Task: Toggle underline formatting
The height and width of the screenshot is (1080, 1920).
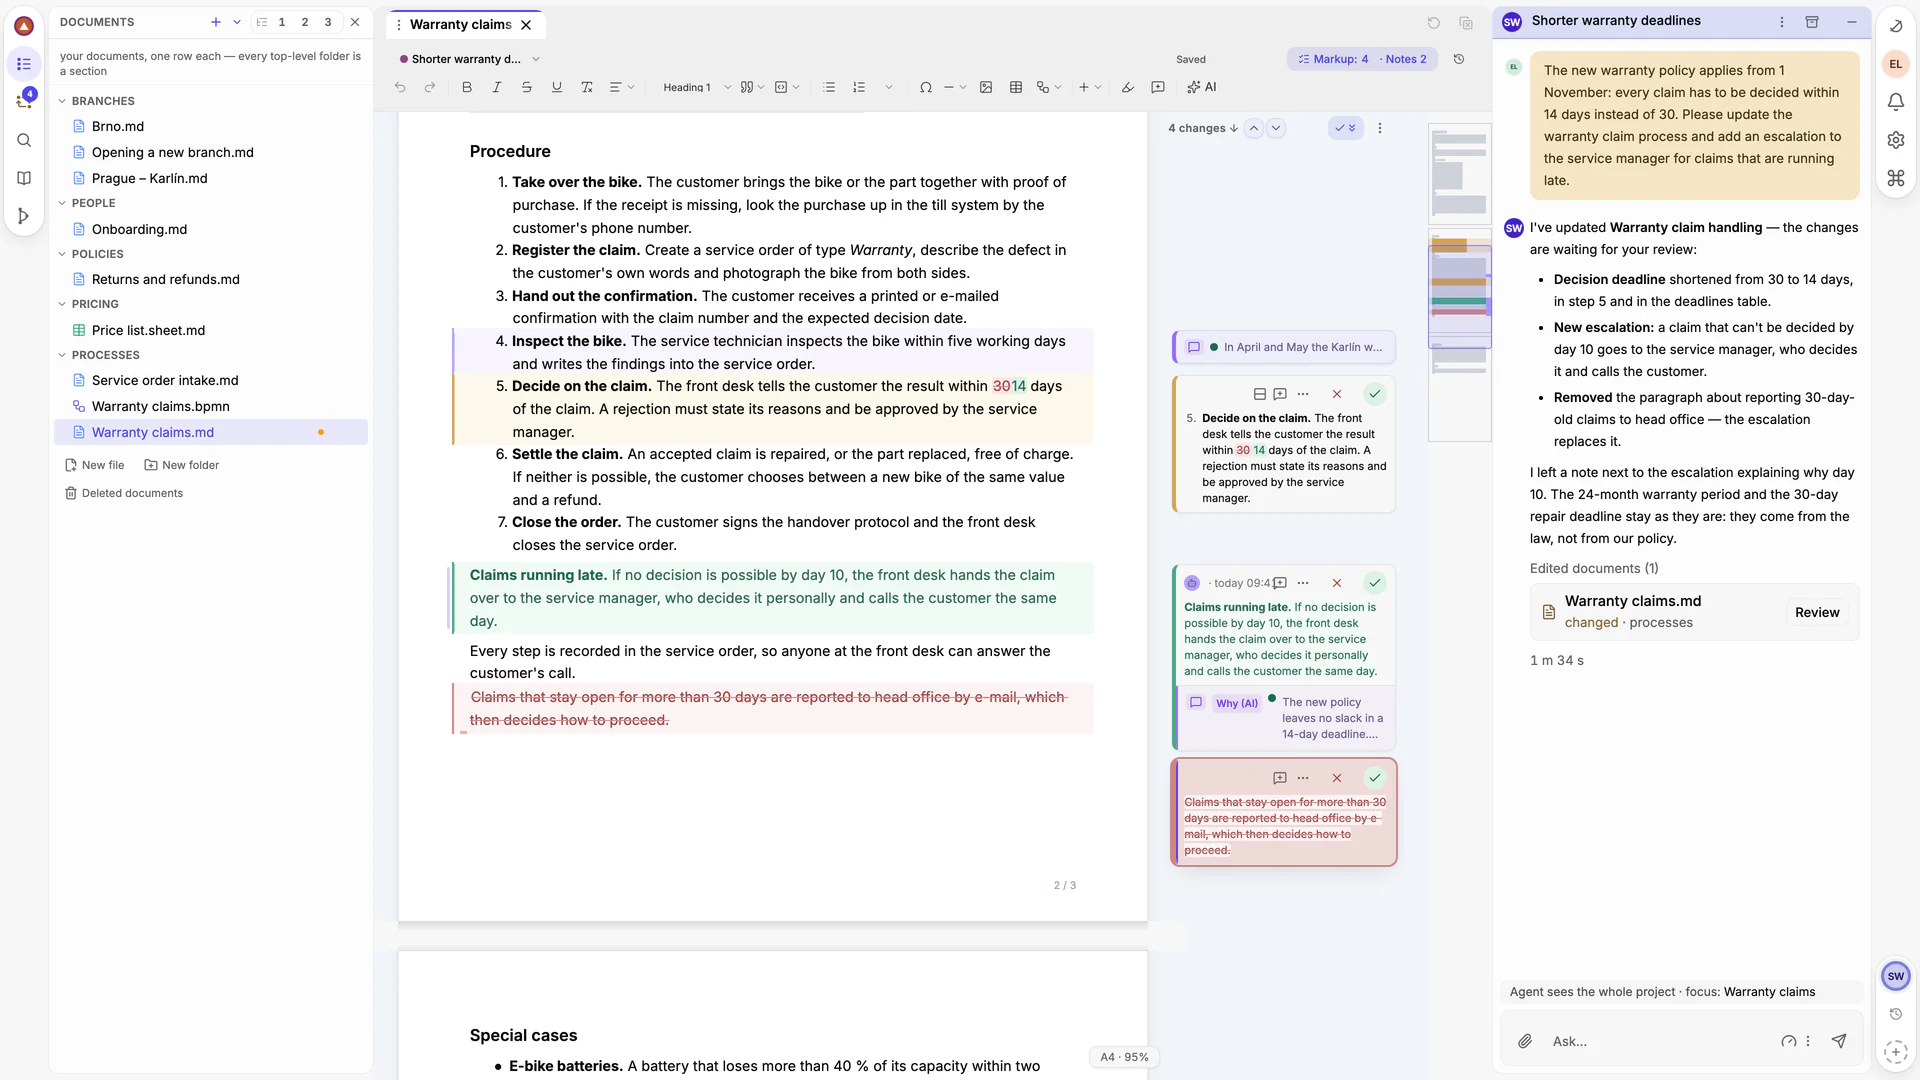Action: click(x=557, y=87)
